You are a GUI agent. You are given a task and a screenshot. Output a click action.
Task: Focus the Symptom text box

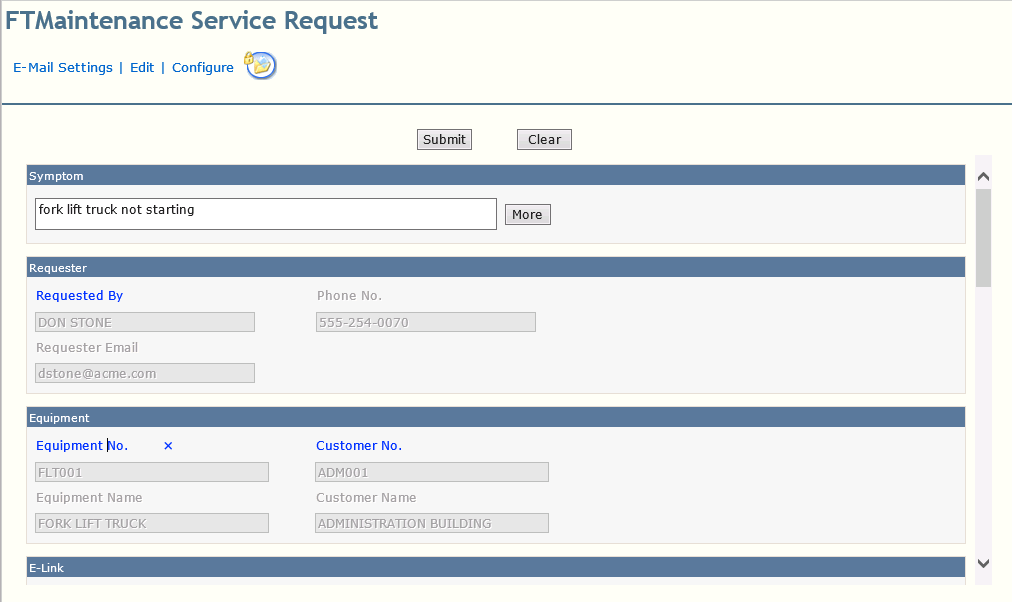[x=266, y=214]
